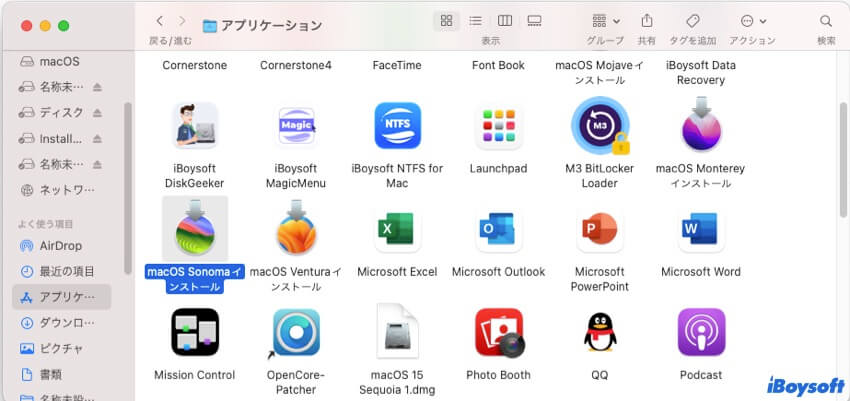Open the QQ penguin icon

point(600,332)
